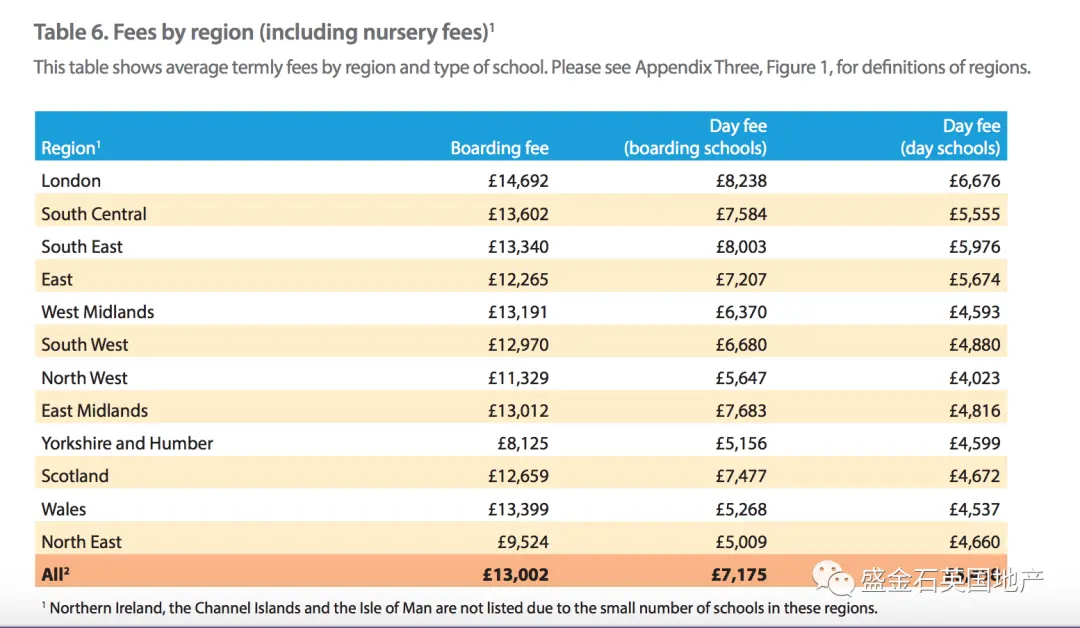Screen dimensions: 1080x628
Task: Select North East day fee £4,660
Action: click(975, 542)
